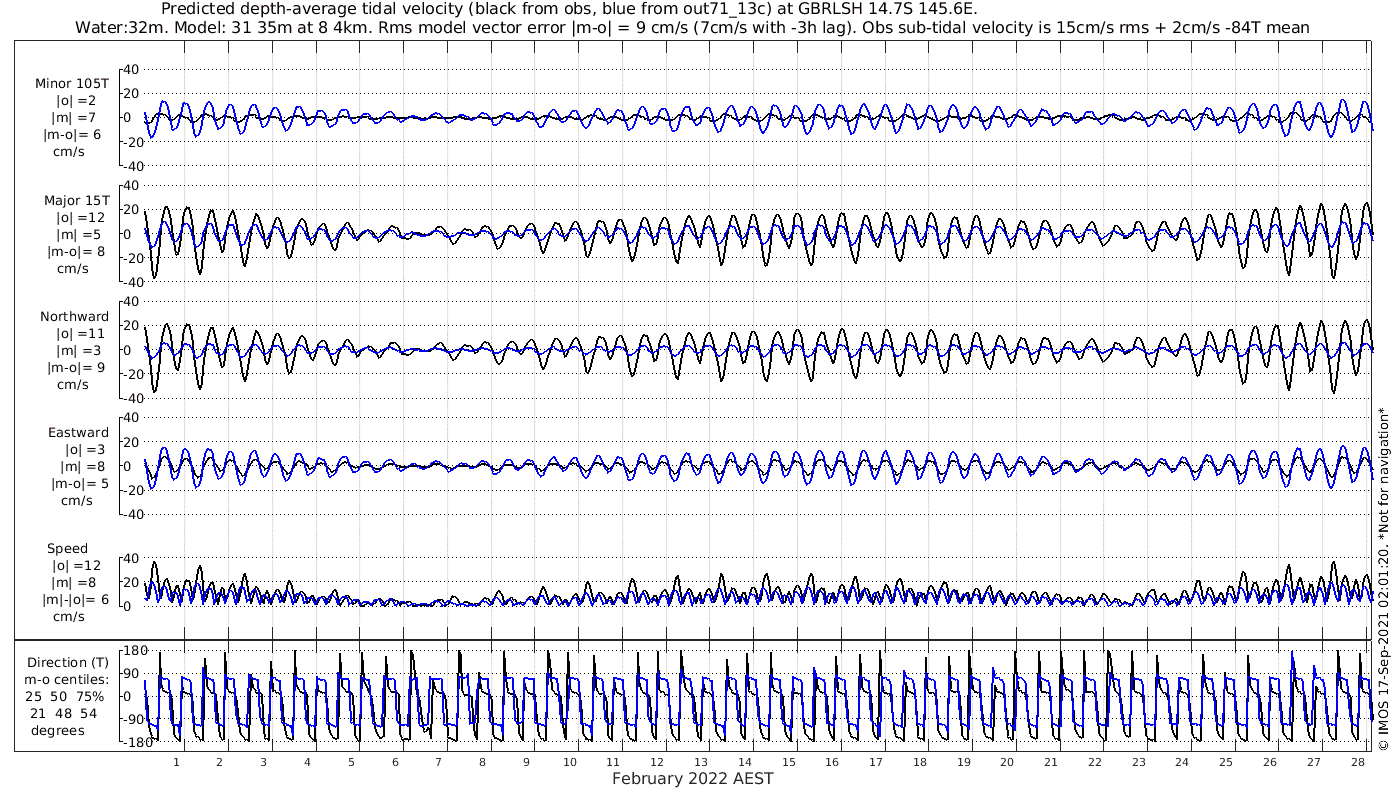Screen dimensions: 1400x800
Task: Click '|o| =2' in Minor 105T panel
Action: click(76, 101)
